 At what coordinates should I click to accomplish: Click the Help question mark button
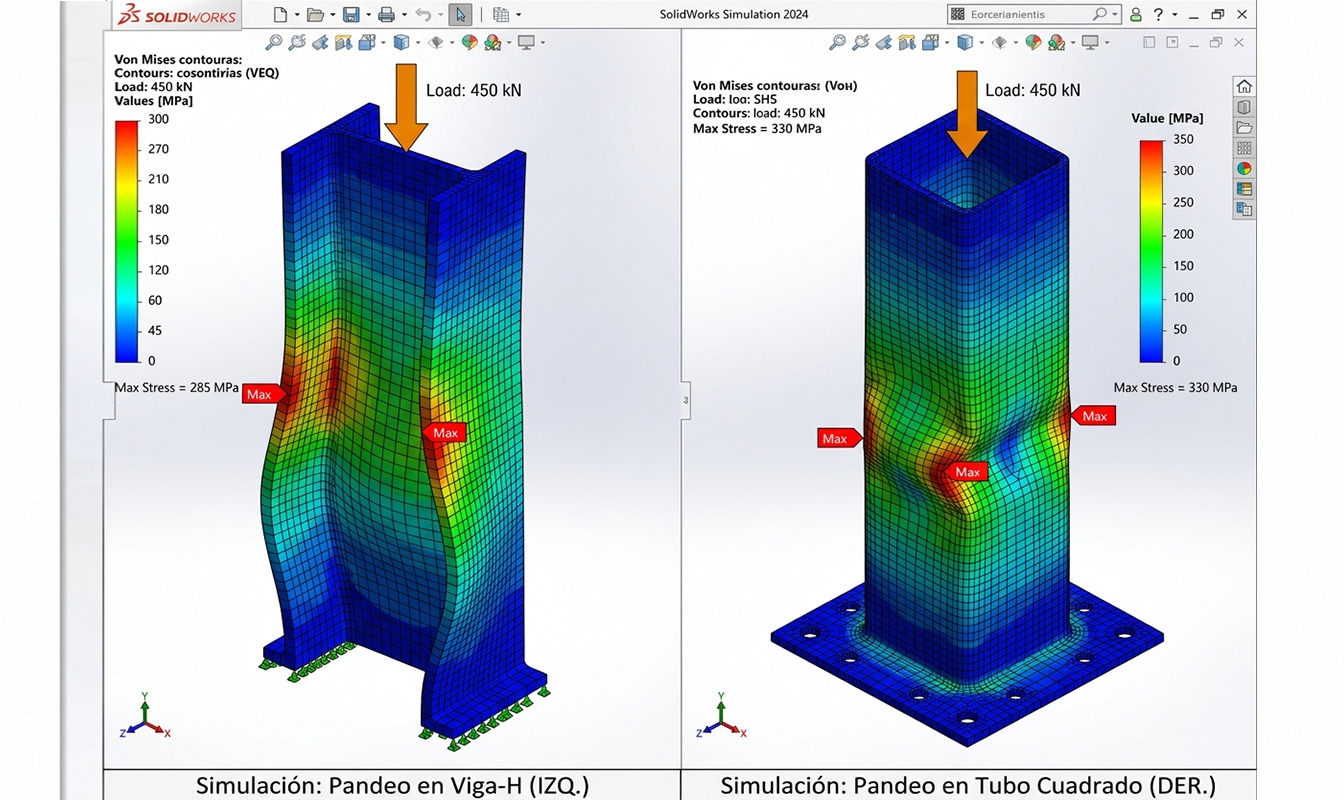pos(1158,14)
